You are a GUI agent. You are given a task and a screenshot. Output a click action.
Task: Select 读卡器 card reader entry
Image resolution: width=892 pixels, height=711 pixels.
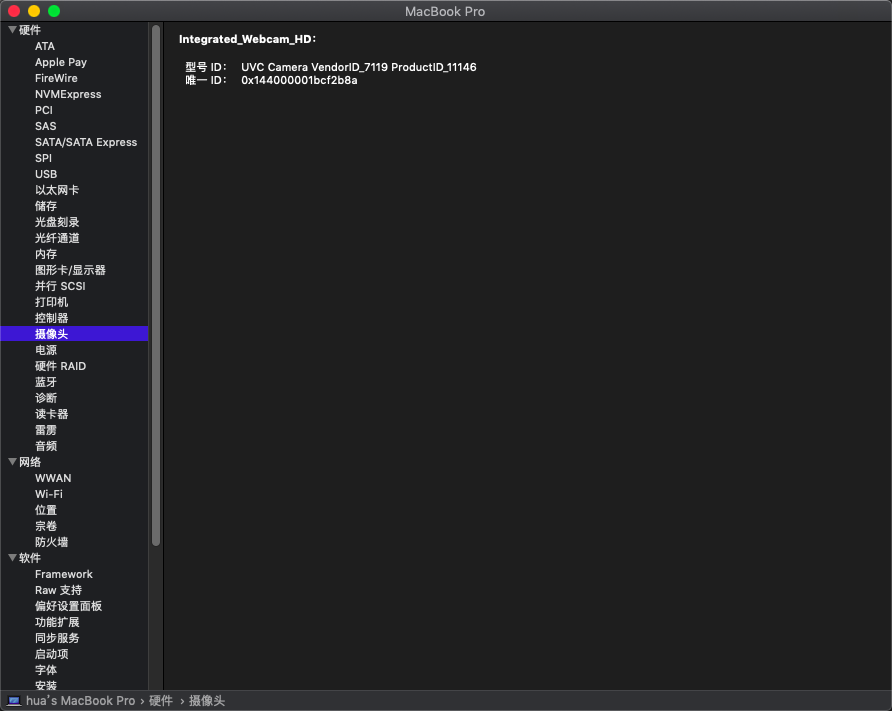52,414
